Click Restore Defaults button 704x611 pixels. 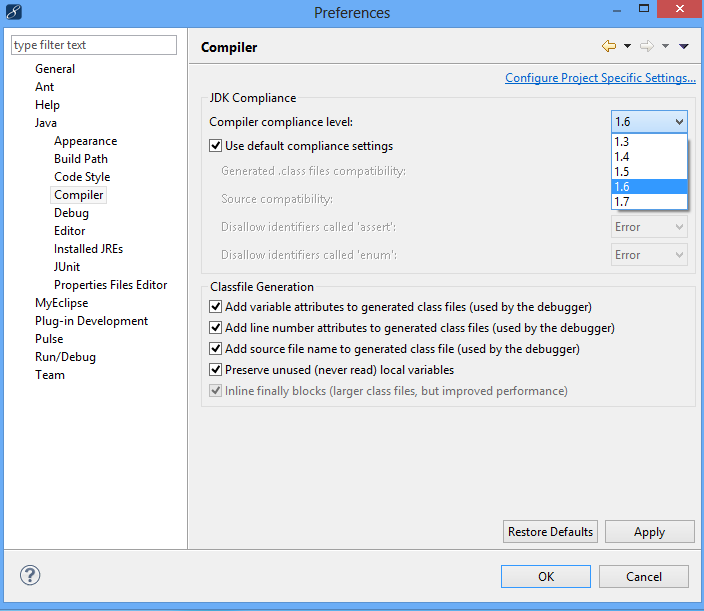click(x=550, y=532)
